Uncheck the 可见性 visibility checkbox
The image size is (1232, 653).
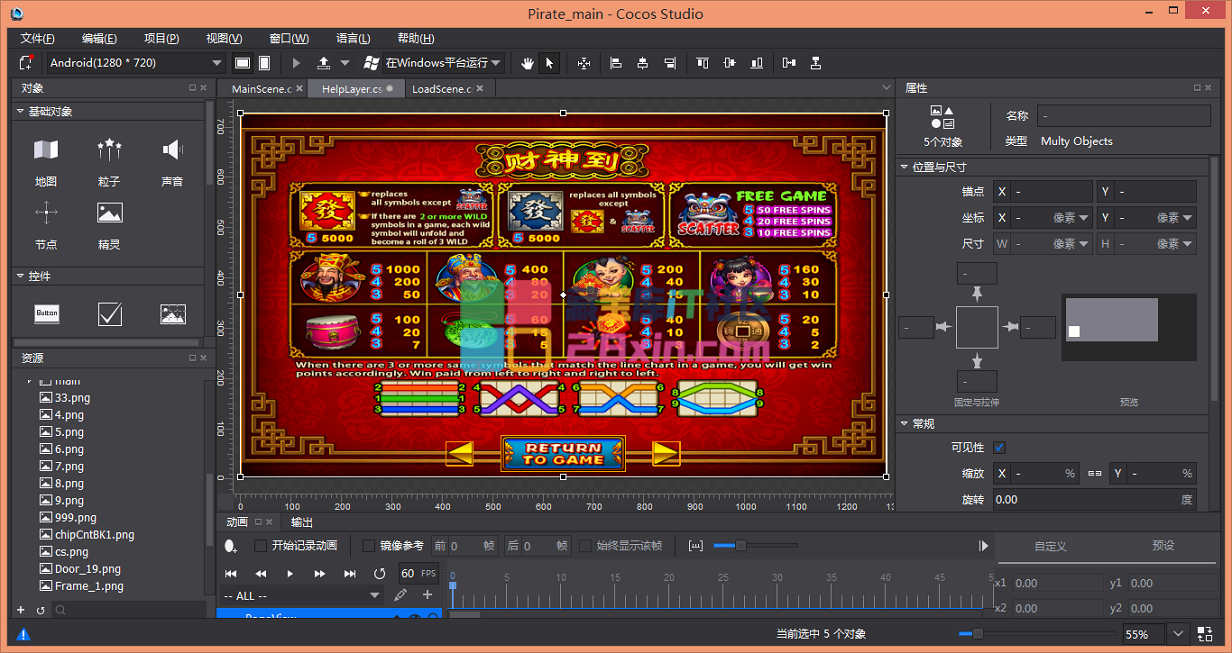pos(999,447)
